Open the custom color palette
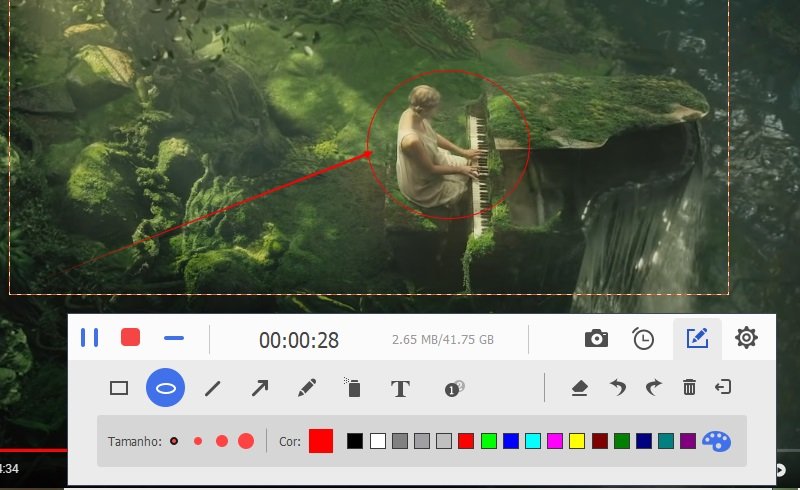800x490 pixels. click(x=716, y=441)
